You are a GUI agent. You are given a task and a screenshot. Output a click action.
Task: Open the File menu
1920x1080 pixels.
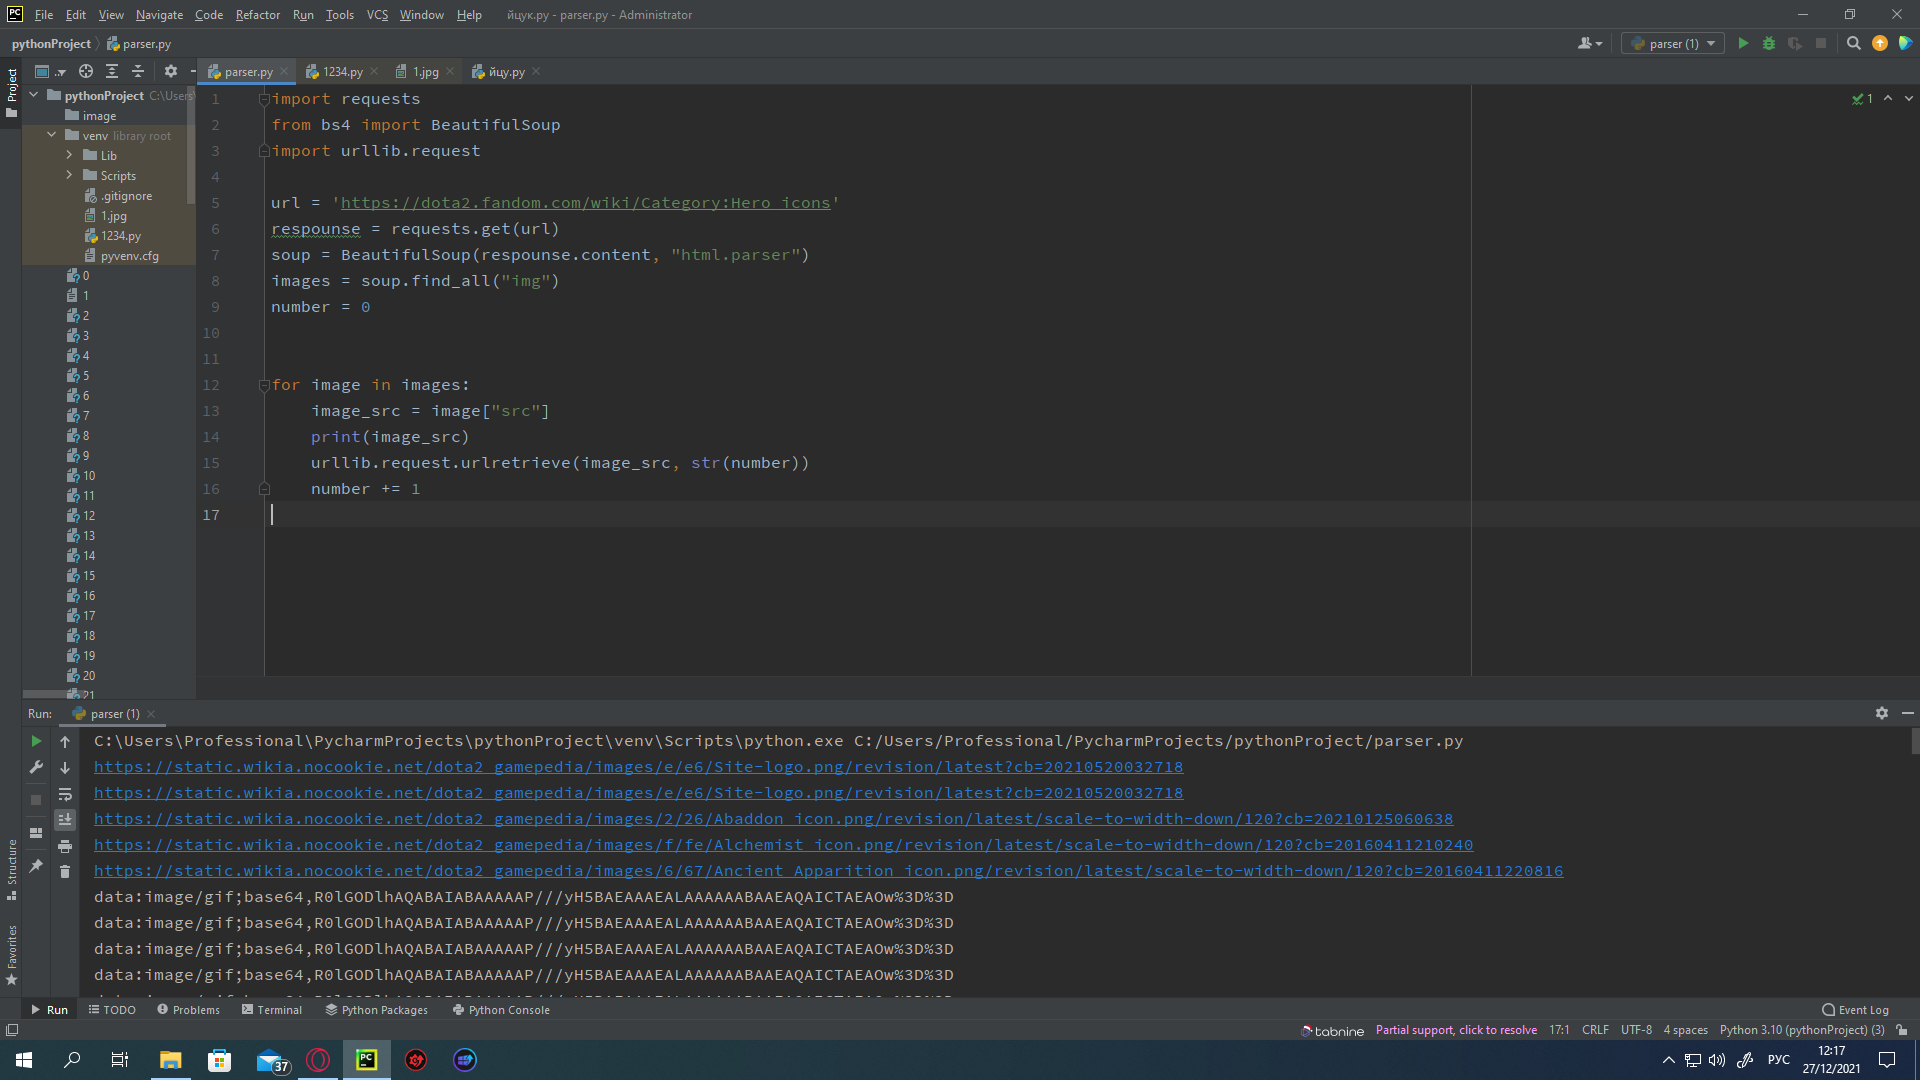point(44,14)
